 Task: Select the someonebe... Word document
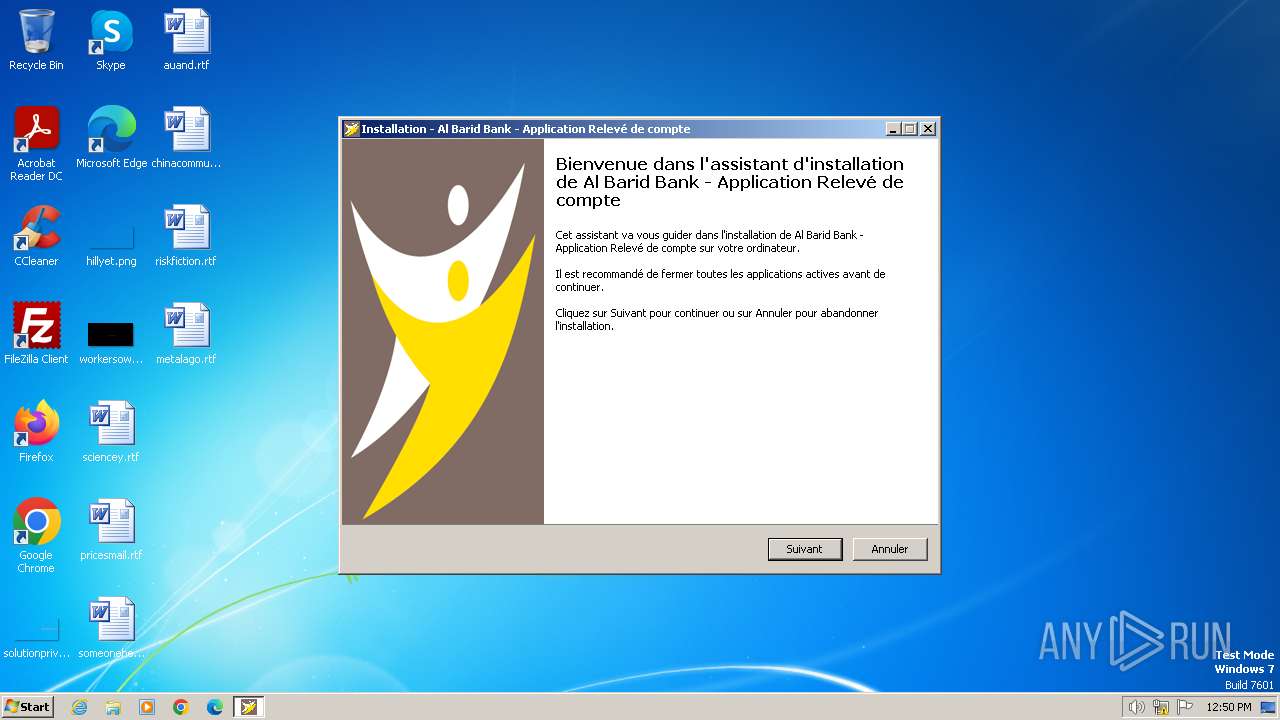[x=111, y=627]
